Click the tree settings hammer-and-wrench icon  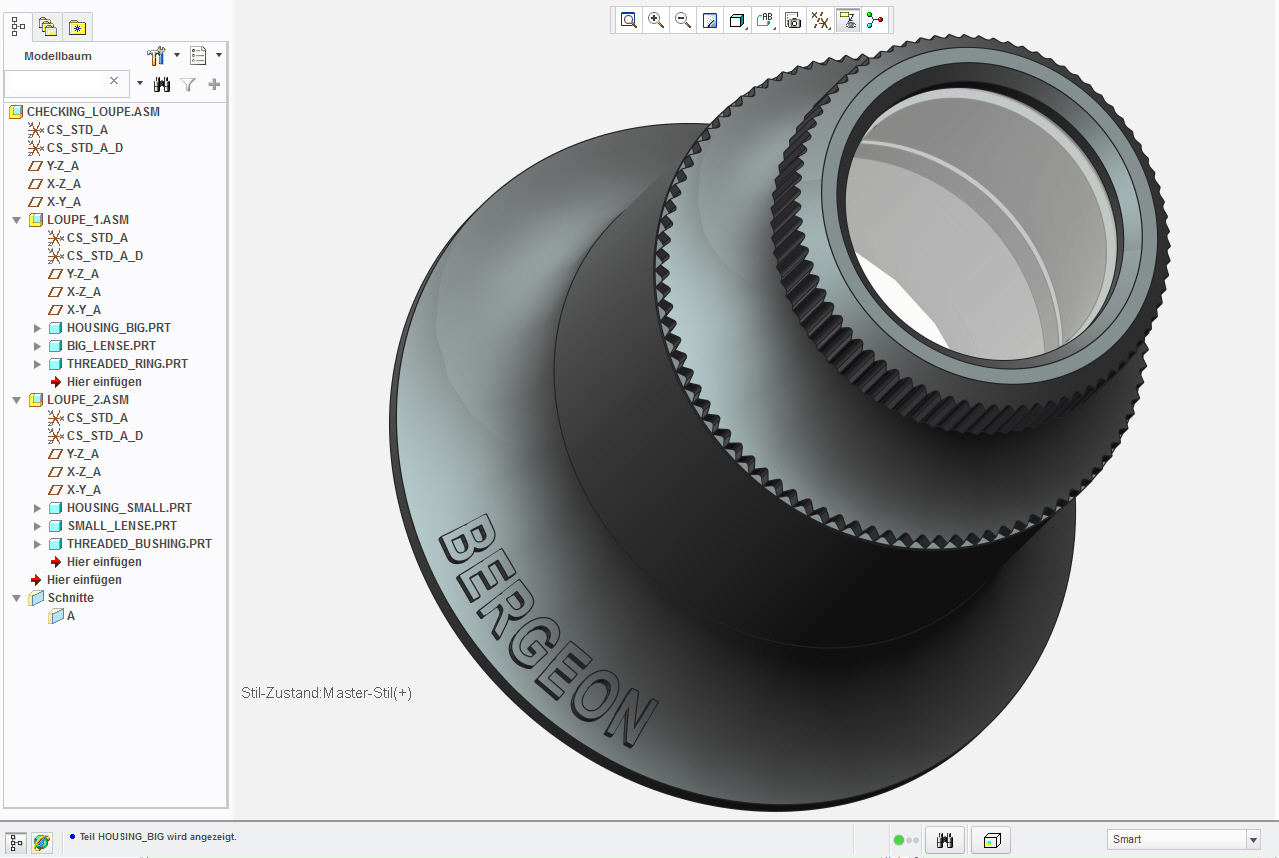pos(156,56)
